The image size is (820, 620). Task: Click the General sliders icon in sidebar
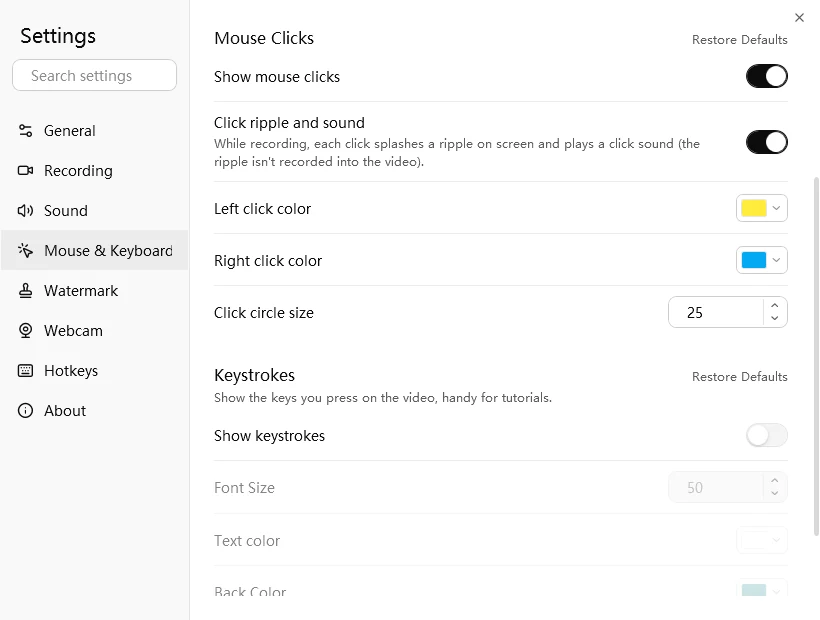tap(25, 130)
